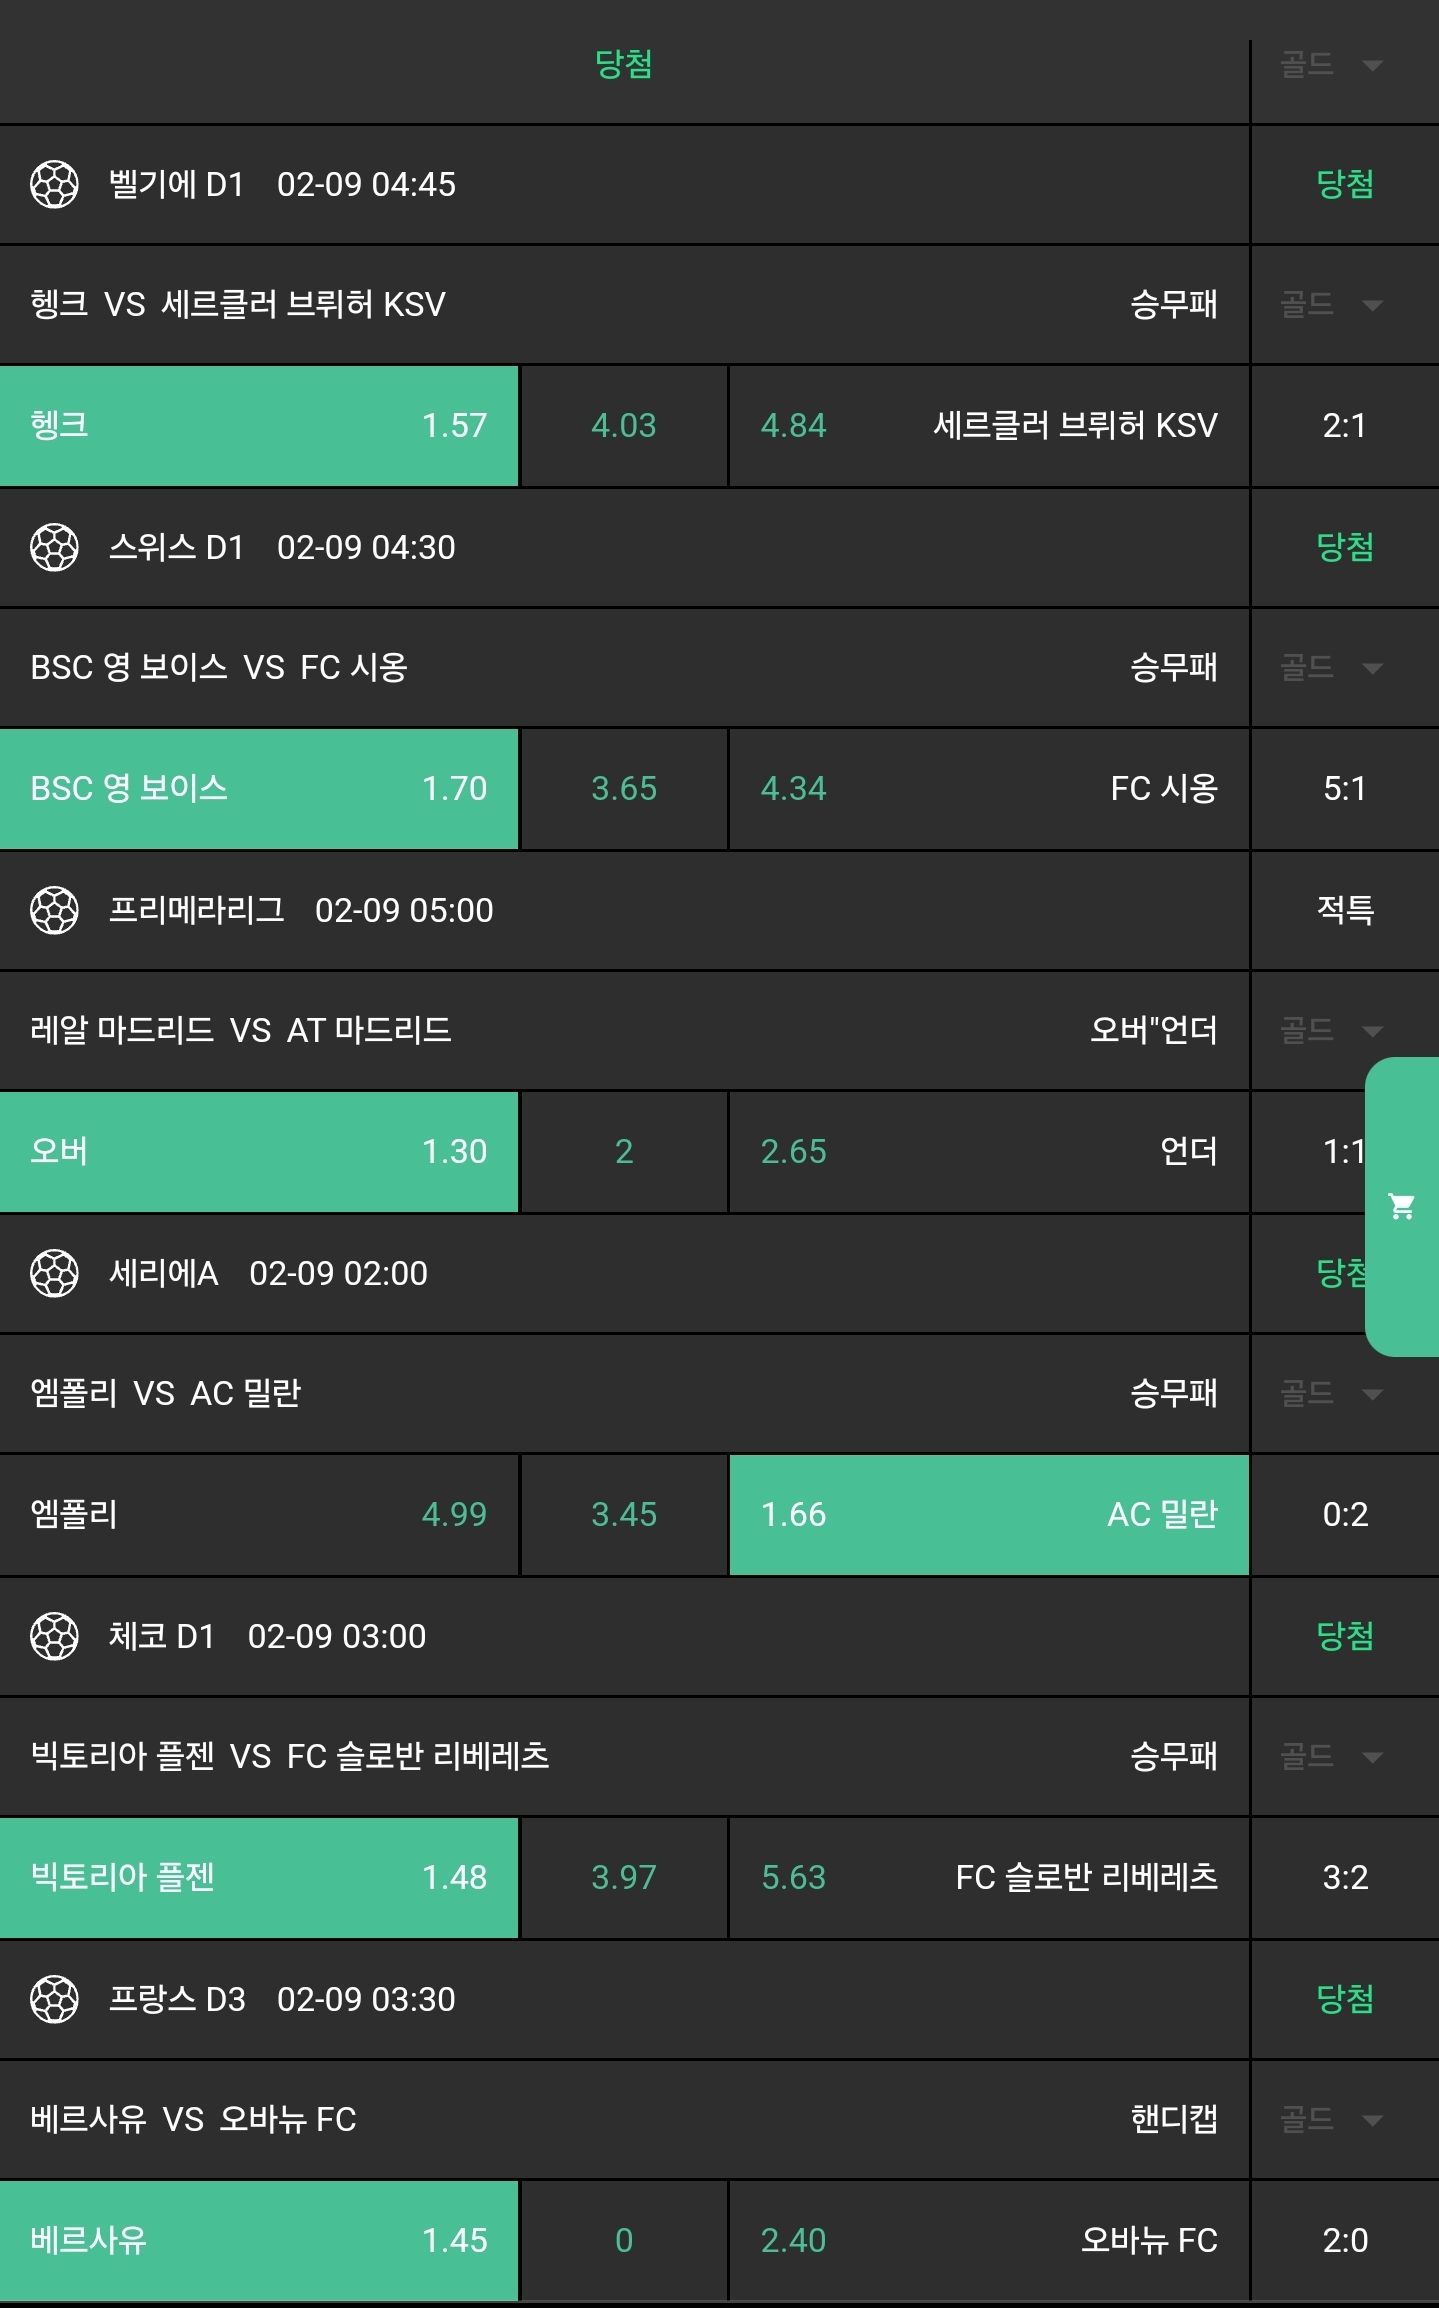Expand the 골드 dropdown for 헹크 match
1439x2308 pixels.
(x=1332, y=305)
